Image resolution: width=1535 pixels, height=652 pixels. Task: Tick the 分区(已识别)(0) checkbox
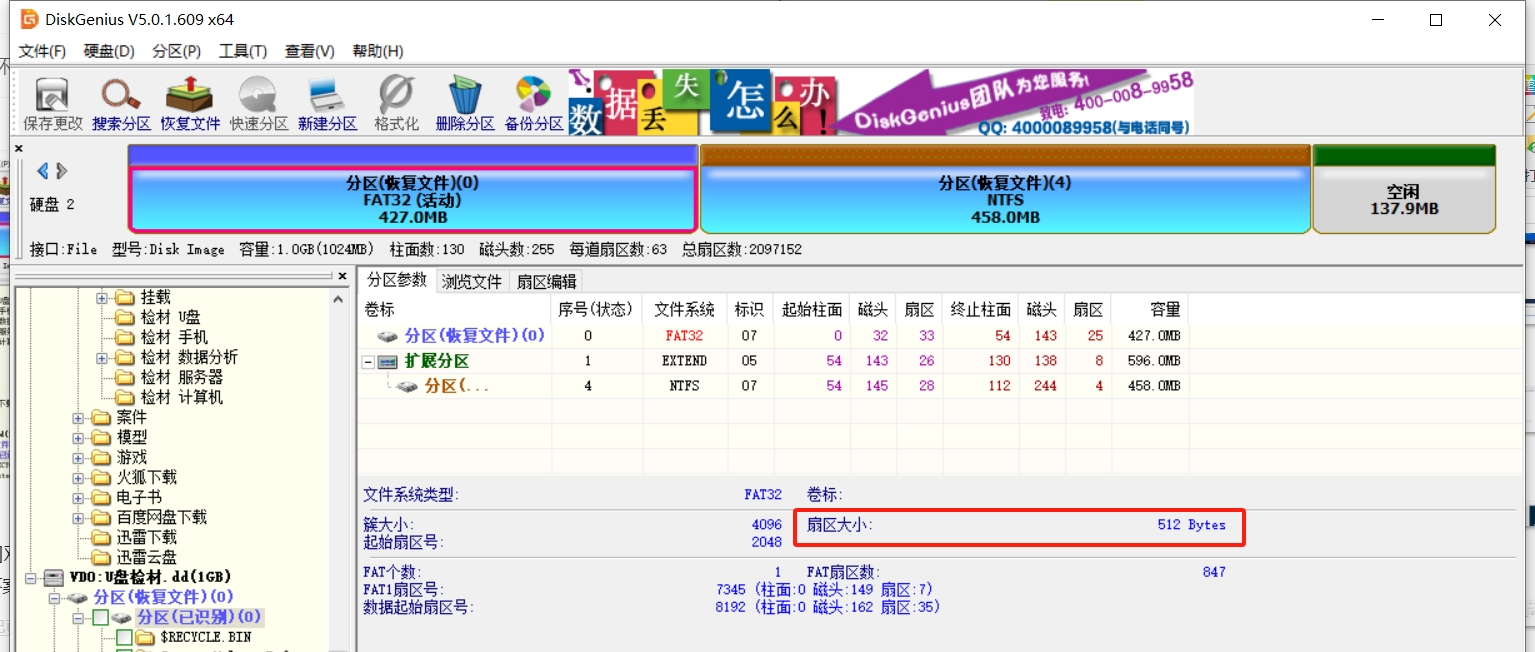(x=100, y=618)
